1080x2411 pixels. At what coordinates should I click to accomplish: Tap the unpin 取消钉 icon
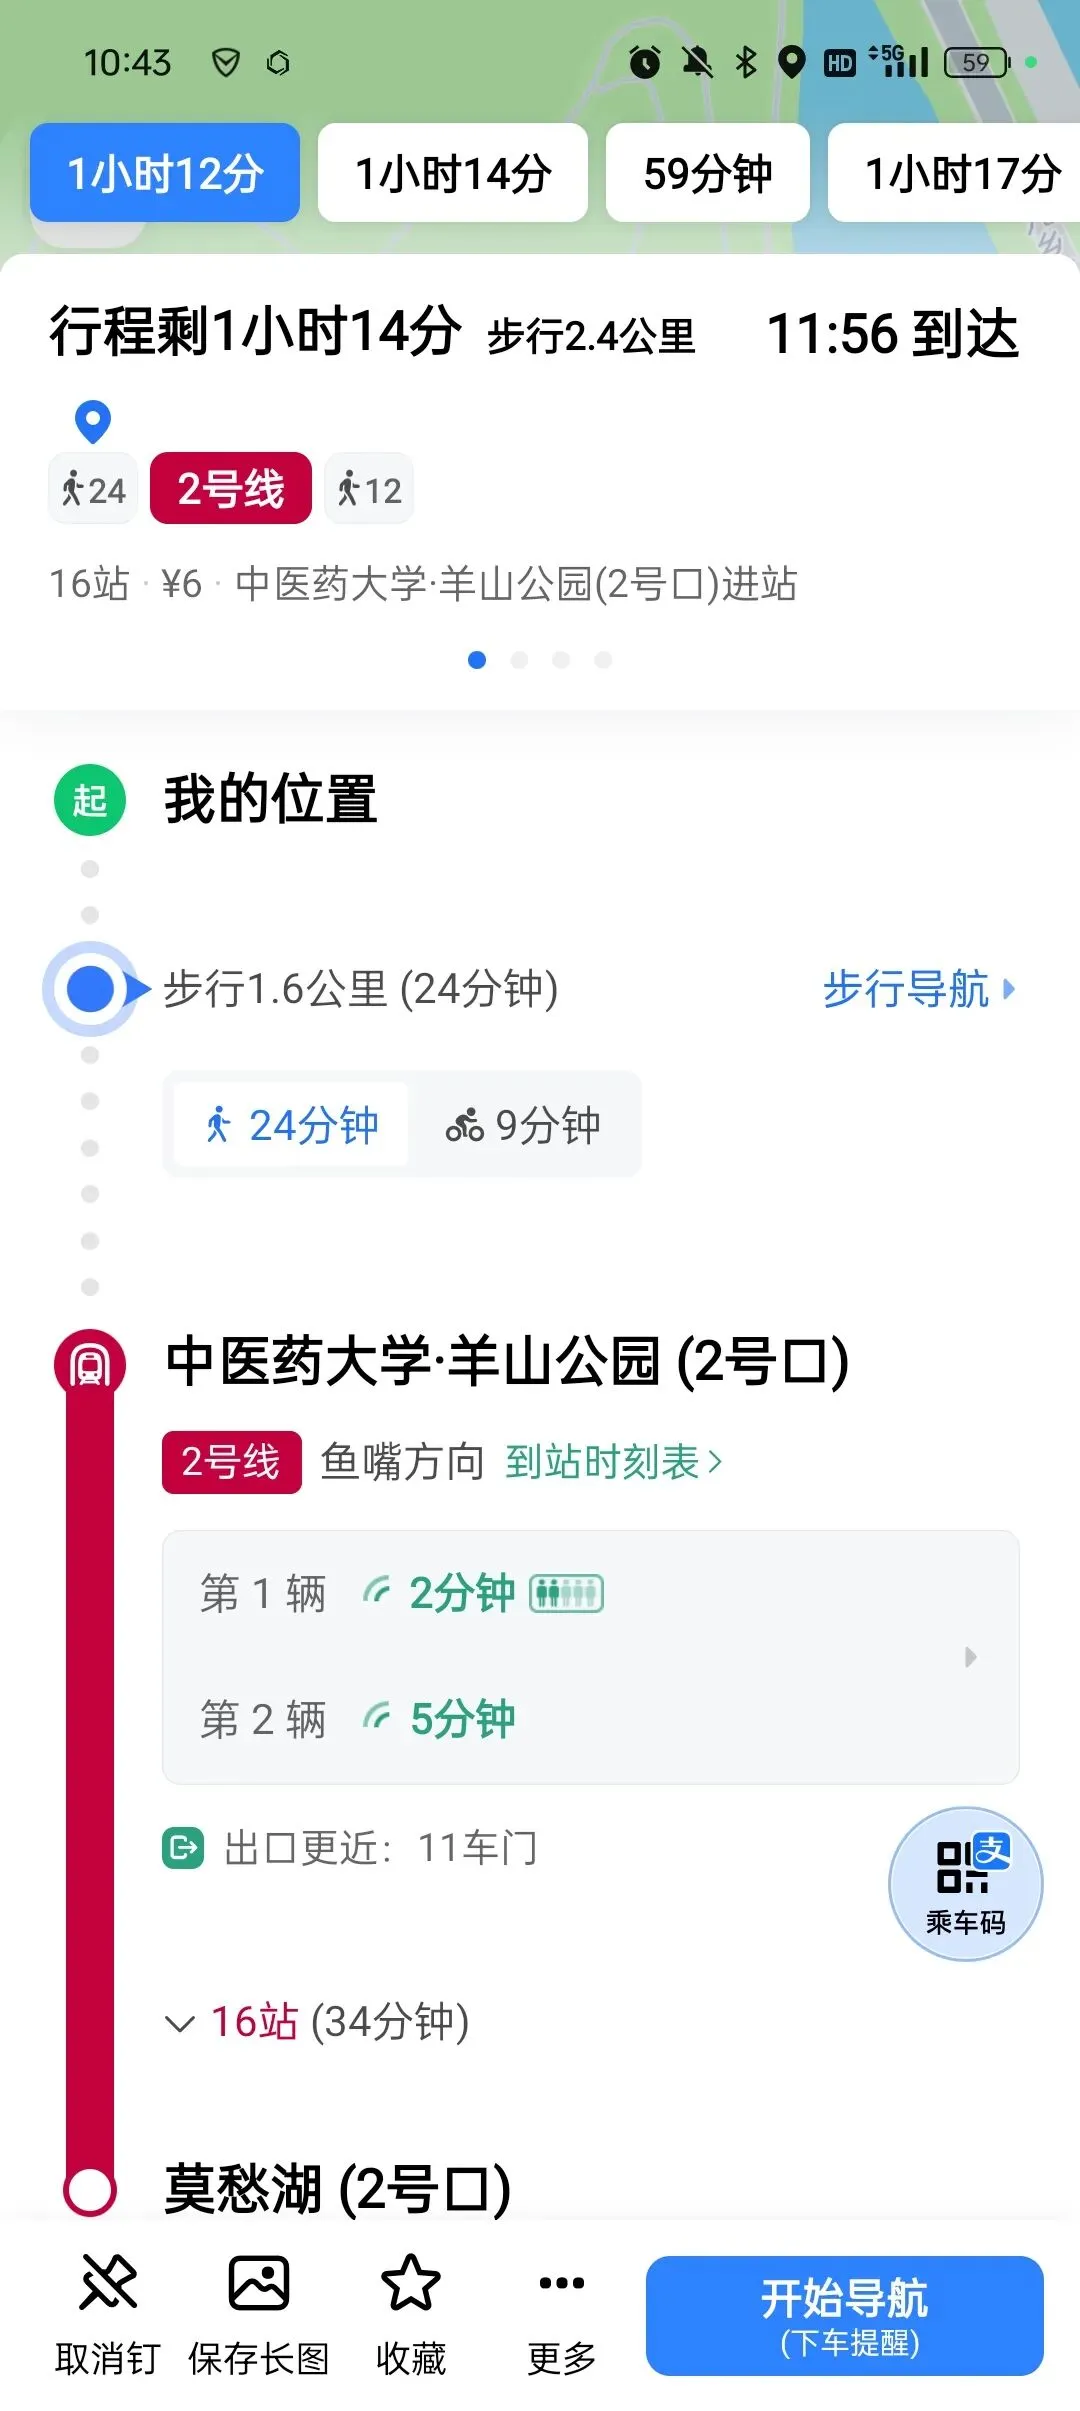click(x=108, y=2282)
